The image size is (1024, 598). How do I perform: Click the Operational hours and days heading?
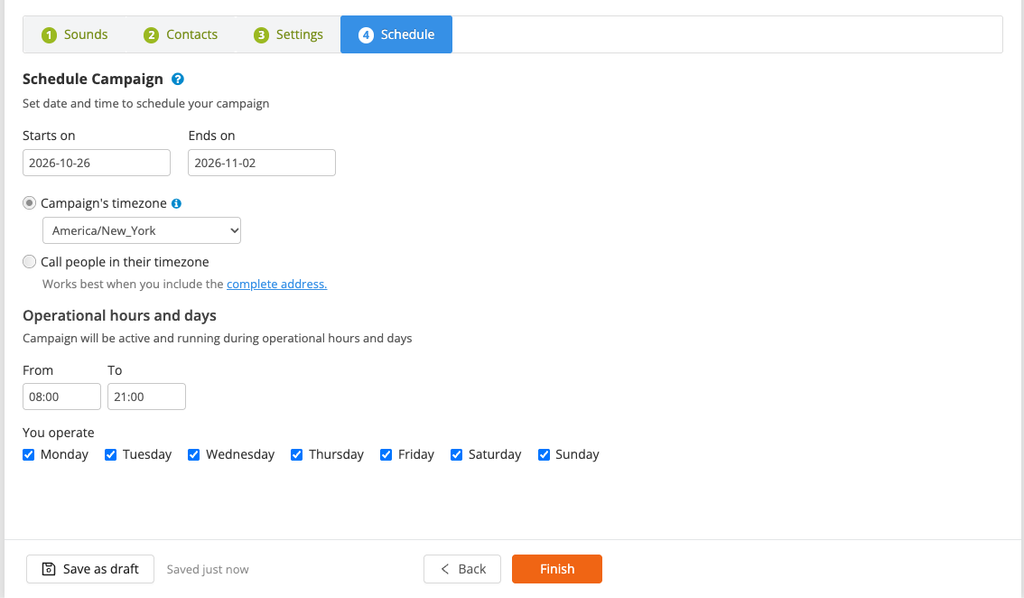point(120,316)
